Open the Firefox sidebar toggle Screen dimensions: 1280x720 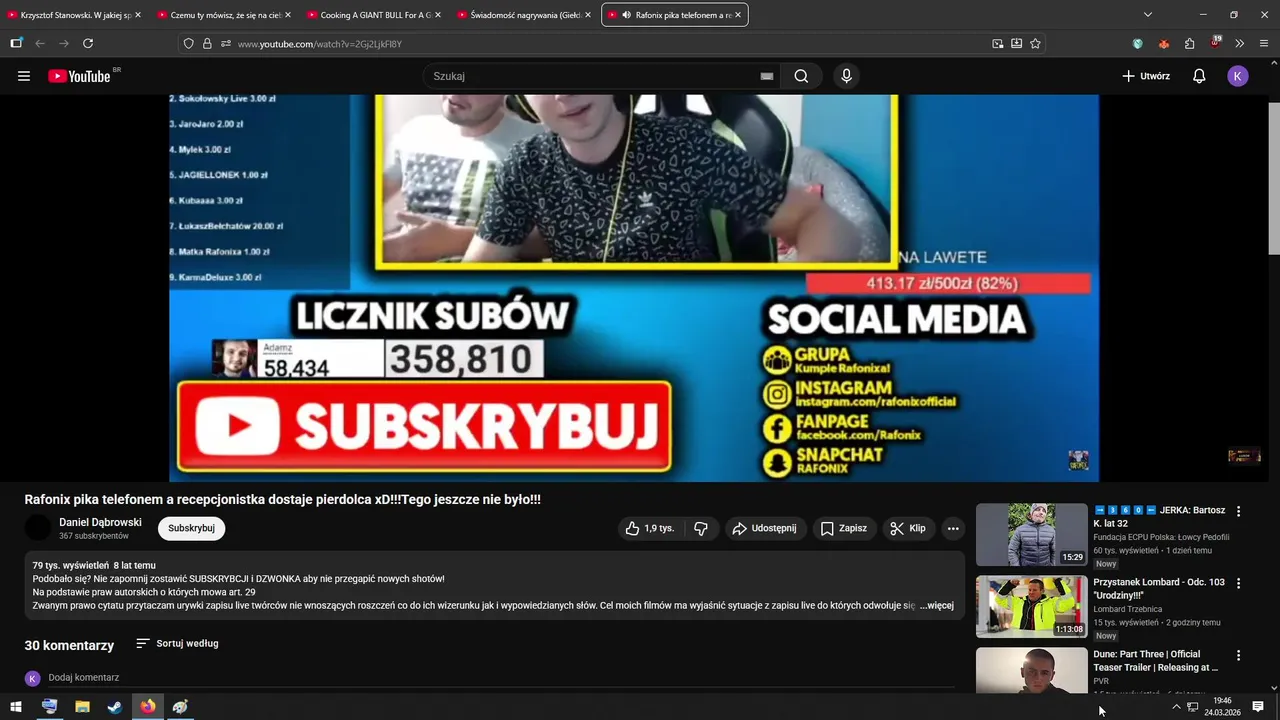[x=16, y=43]
